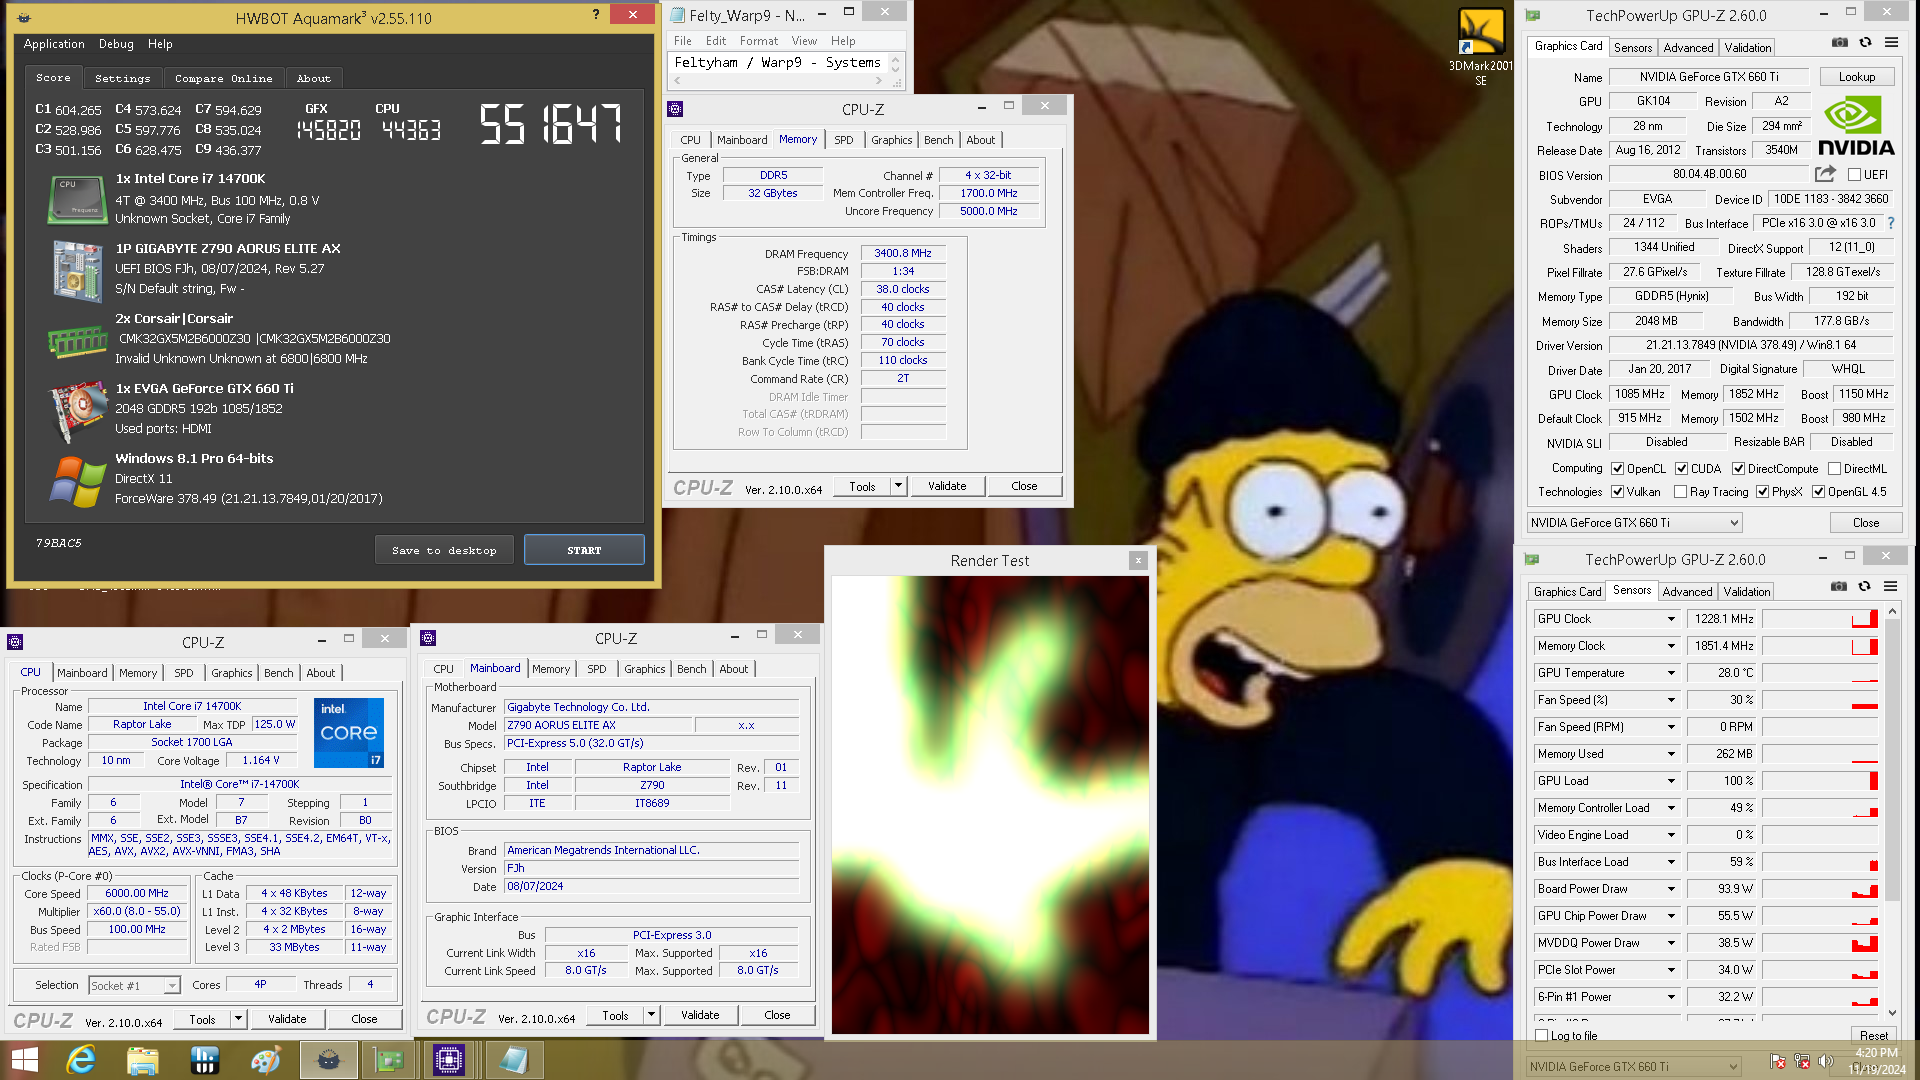Open the Windows Start button
The height and width of the screenshot is (1080, 1920).
(24, 1060)
